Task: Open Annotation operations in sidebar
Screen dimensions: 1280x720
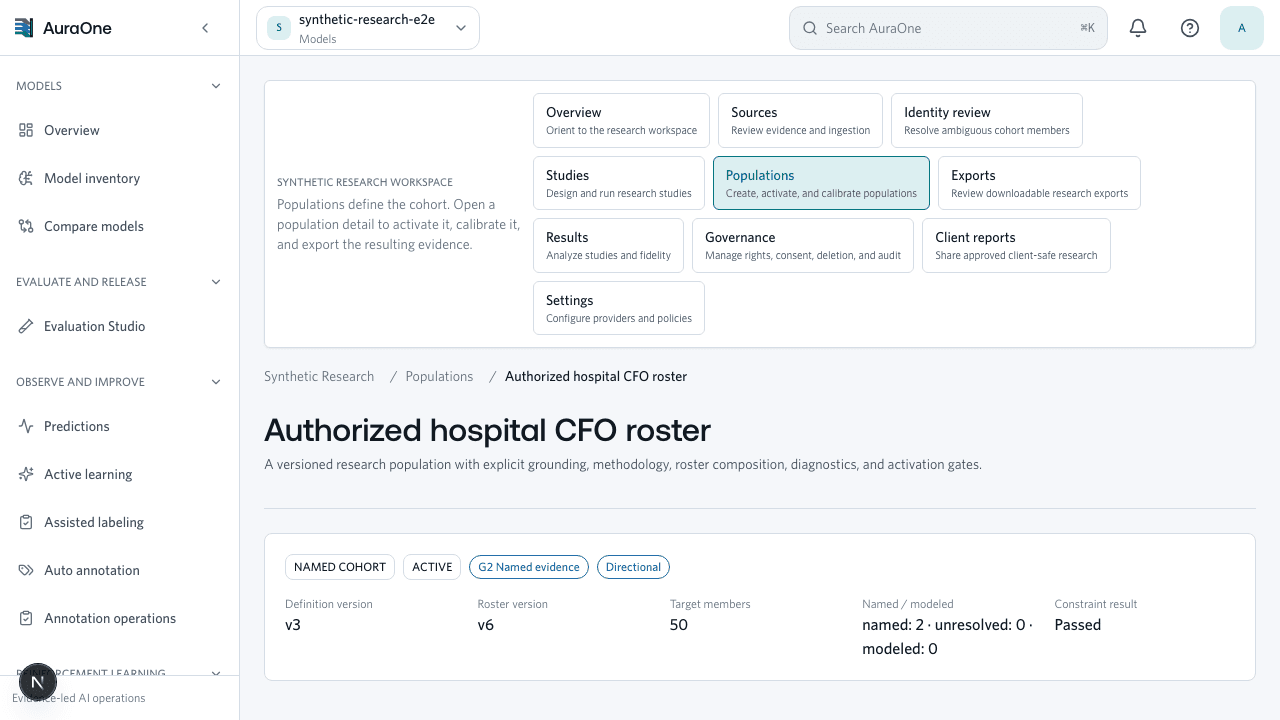Action: point(119,618)
